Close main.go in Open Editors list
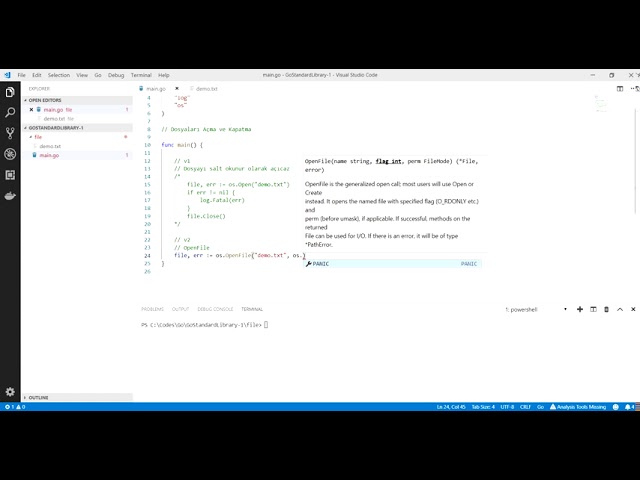640x480 pixels. point(31,109)
